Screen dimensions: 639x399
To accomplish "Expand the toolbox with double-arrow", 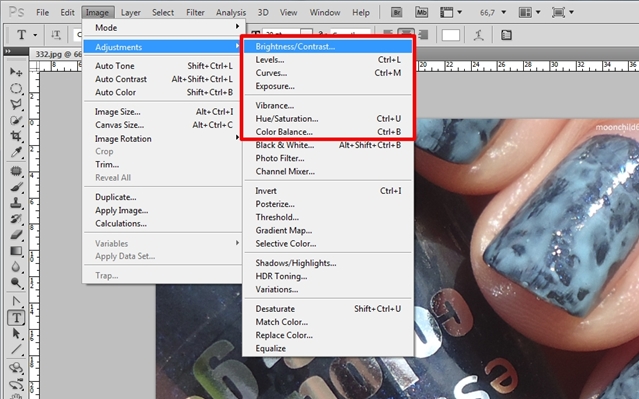I will coord(8,51).
